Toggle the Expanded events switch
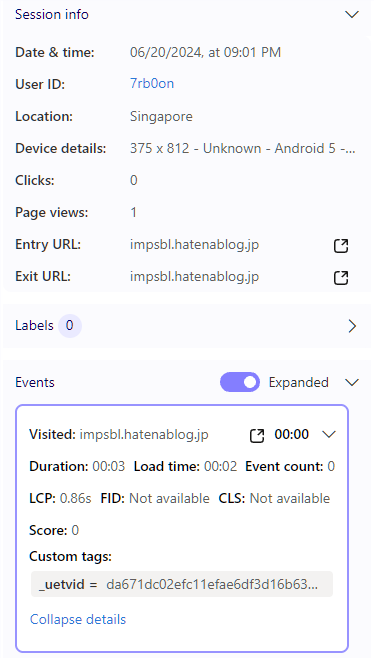The width and height of the screenshot is (374, 658). 240,382
